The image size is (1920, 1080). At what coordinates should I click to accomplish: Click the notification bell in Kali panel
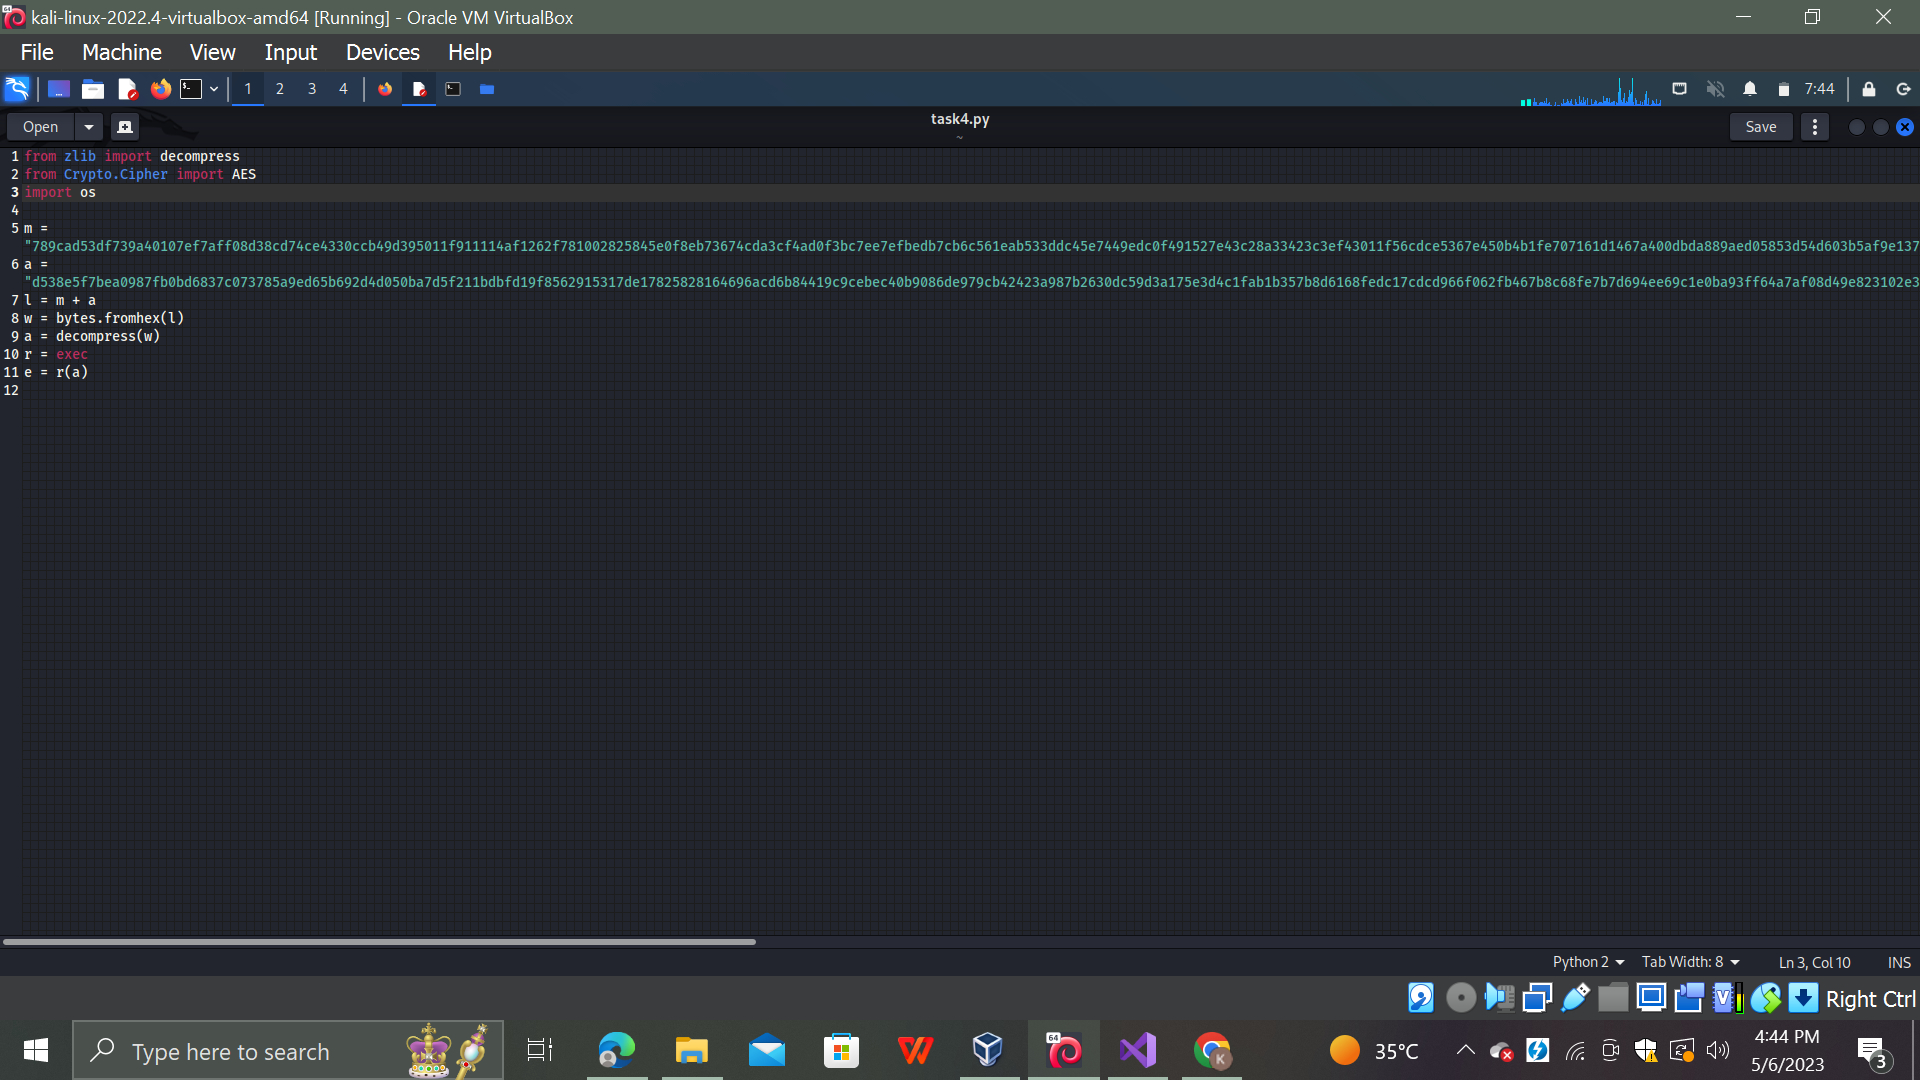tap(1749, 89)
